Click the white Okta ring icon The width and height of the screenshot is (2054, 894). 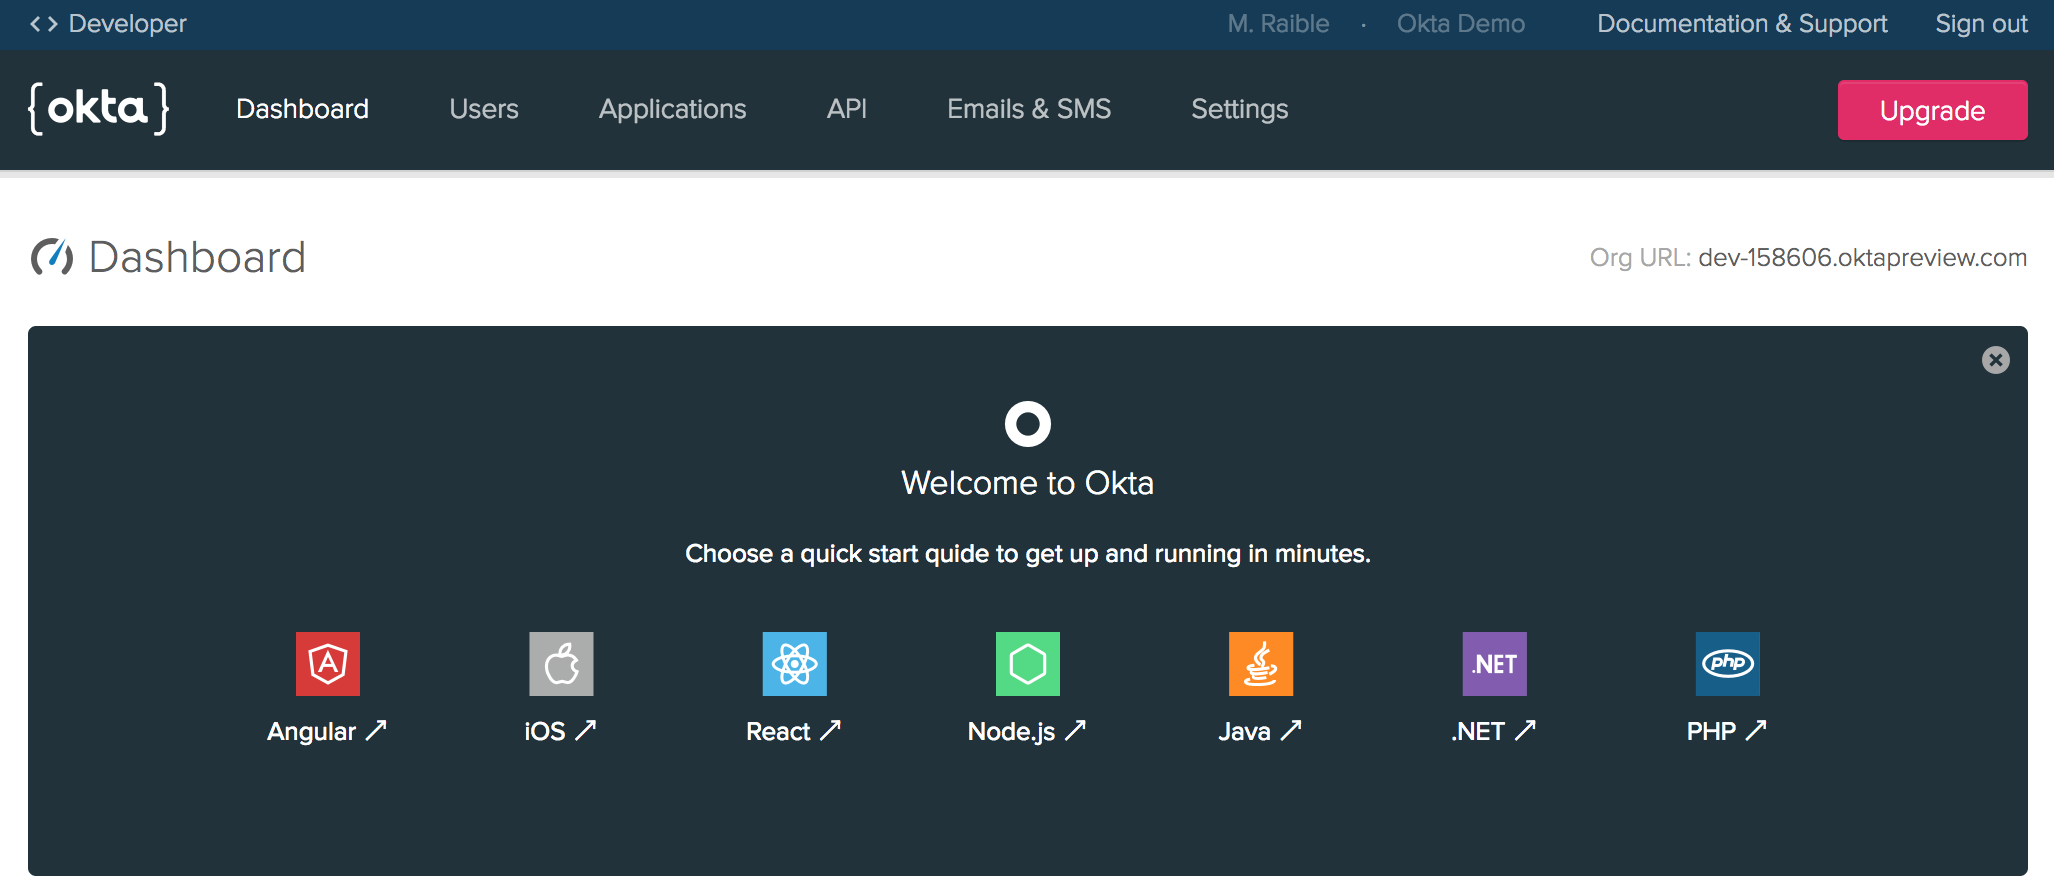coord(1028,424)
